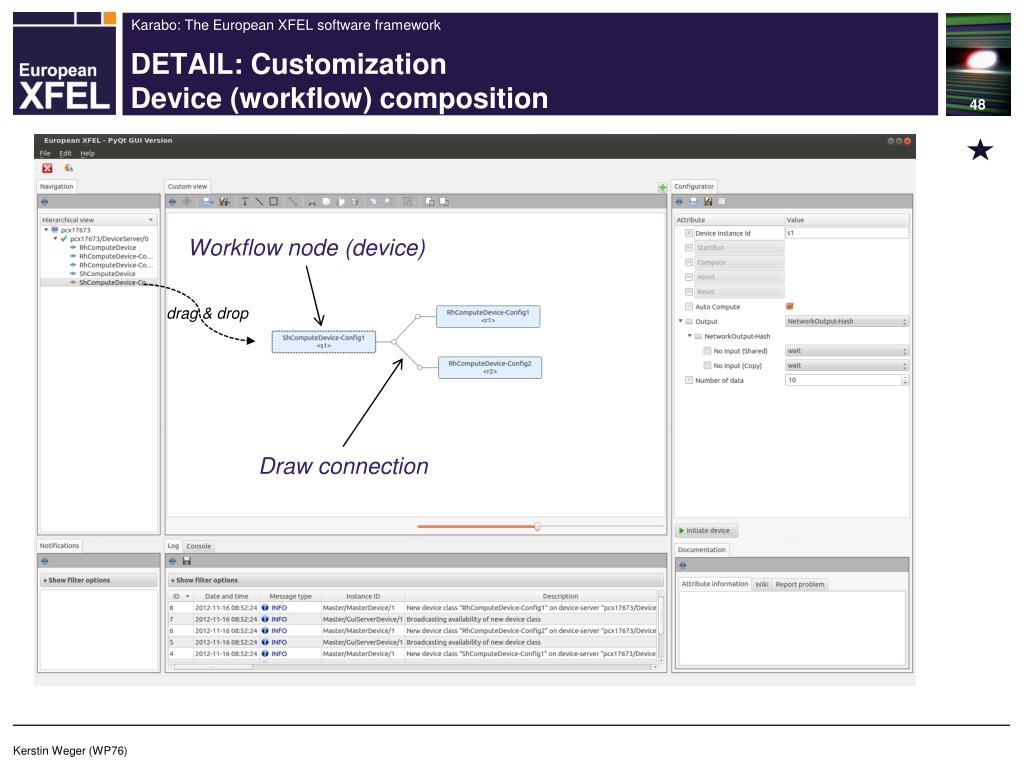Image resolution: width=1024 pixels, height=768 pixels.
Task: Click RhComputeDevice-Config1 workflow node
Action: [488, 317]
